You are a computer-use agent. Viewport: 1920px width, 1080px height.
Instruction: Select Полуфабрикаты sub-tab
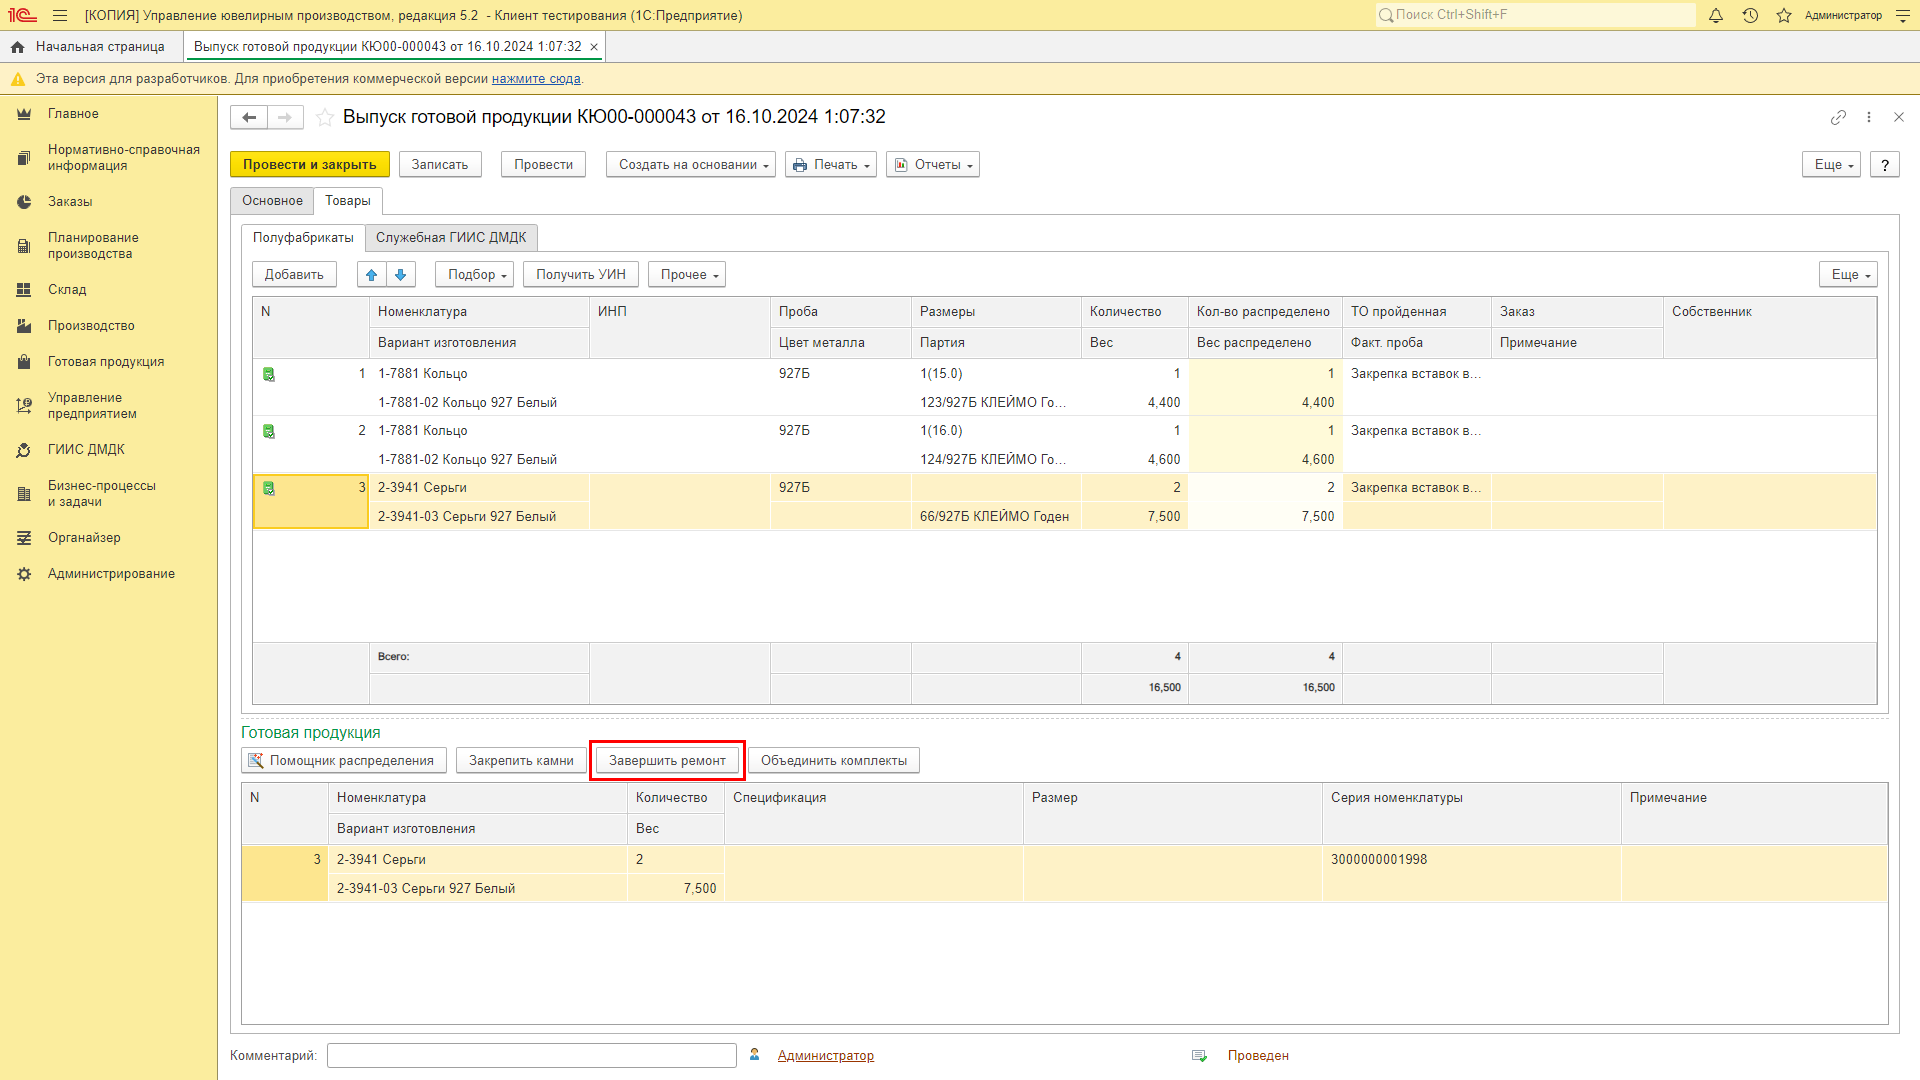pyautogui.click(x=303, y=238)
